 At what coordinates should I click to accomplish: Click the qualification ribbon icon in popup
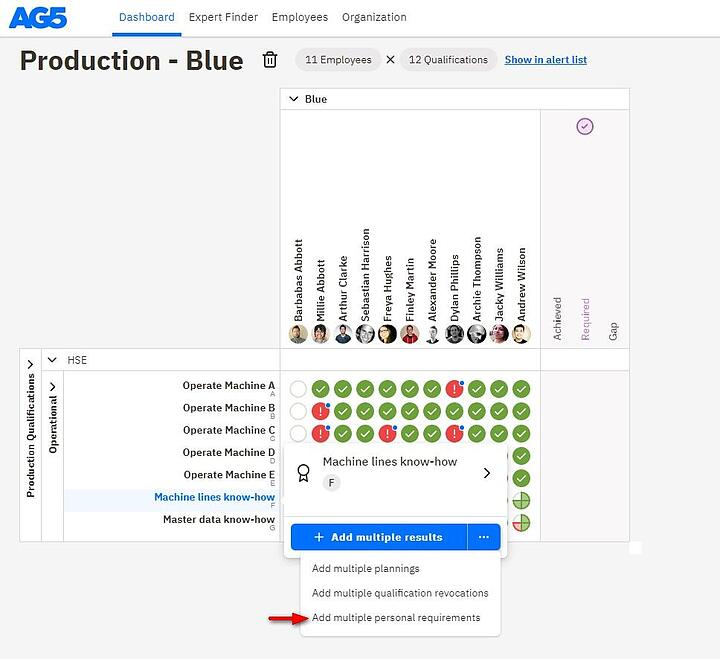tap(304, 471)
